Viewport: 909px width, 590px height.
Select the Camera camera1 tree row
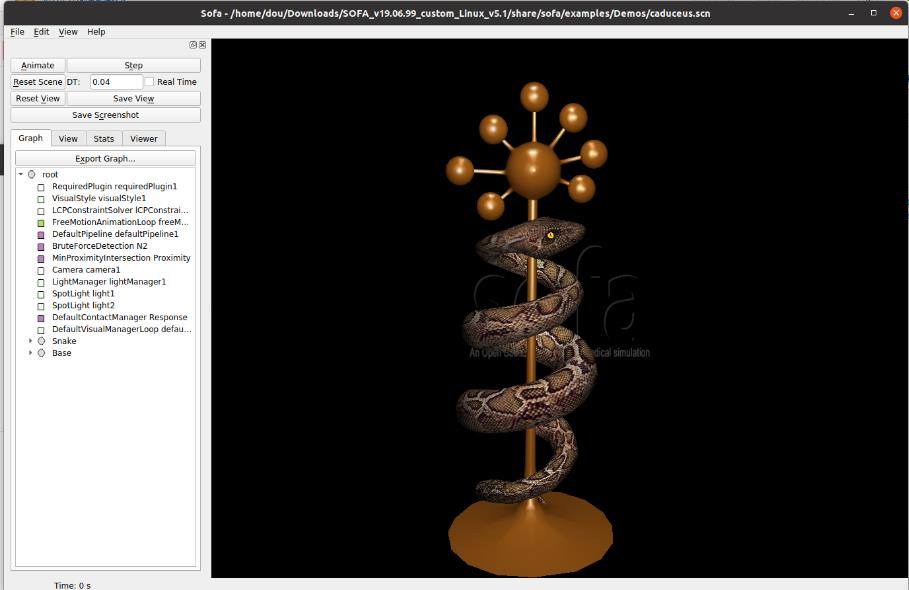coord(106,270)
